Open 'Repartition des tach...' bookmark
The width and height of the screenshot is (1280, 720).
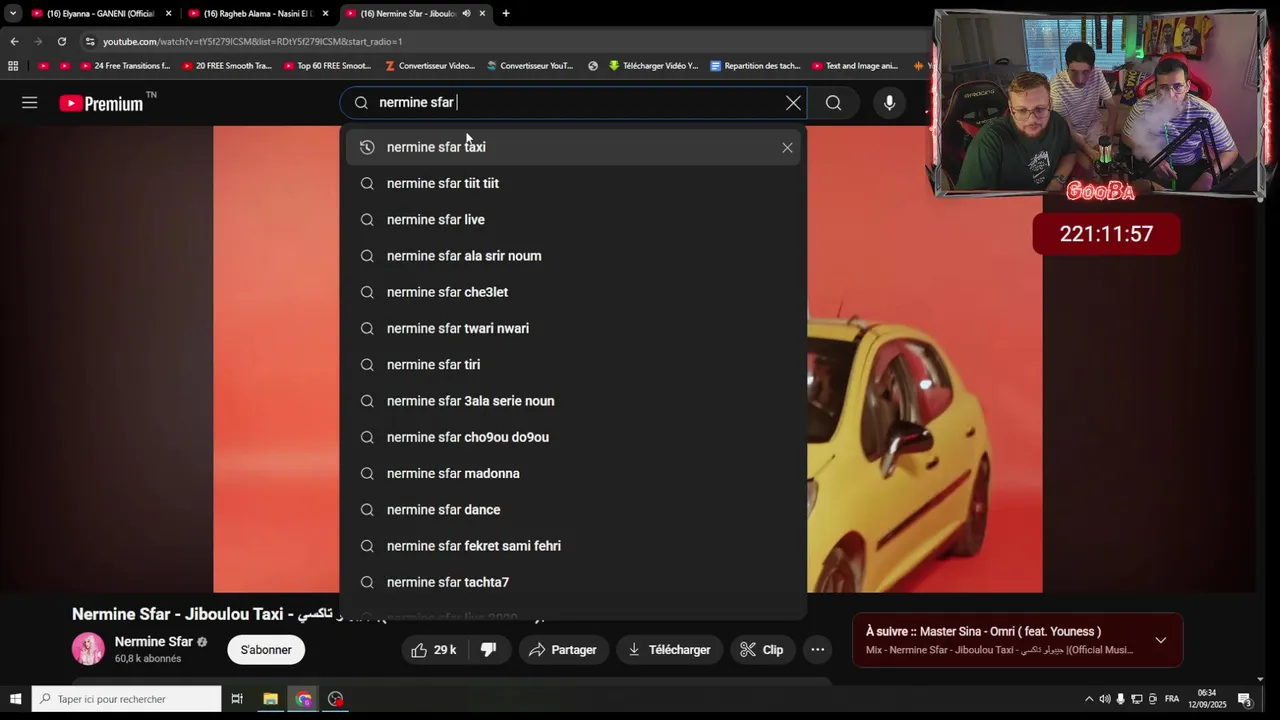click(755, 66)
